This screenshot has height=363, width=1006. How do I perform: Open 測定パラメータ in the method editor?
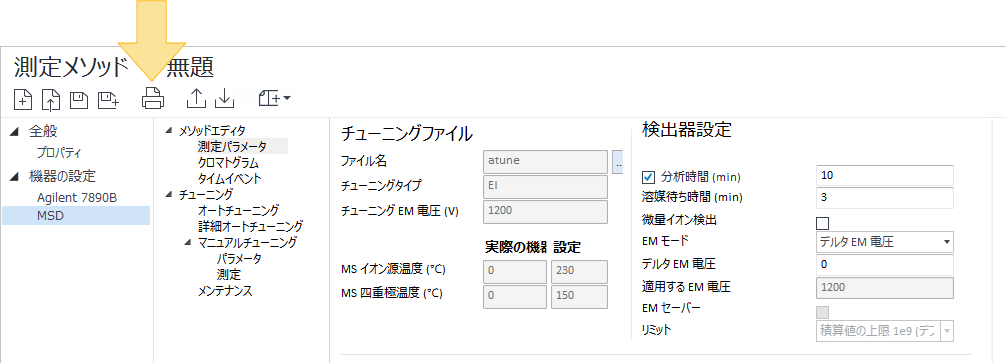coord(232,147)
